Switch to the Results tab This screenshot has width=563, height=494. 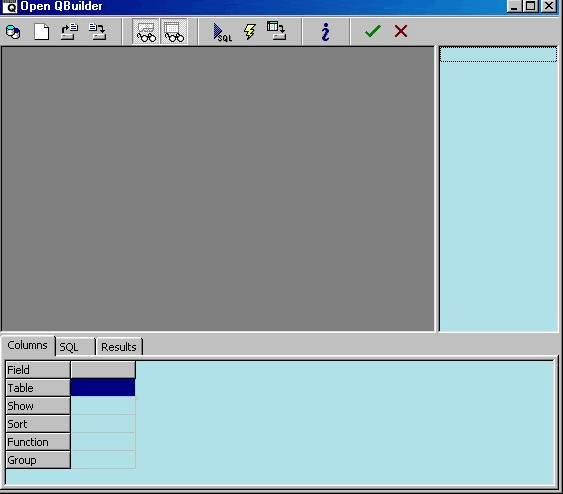(x=119, y=347)
